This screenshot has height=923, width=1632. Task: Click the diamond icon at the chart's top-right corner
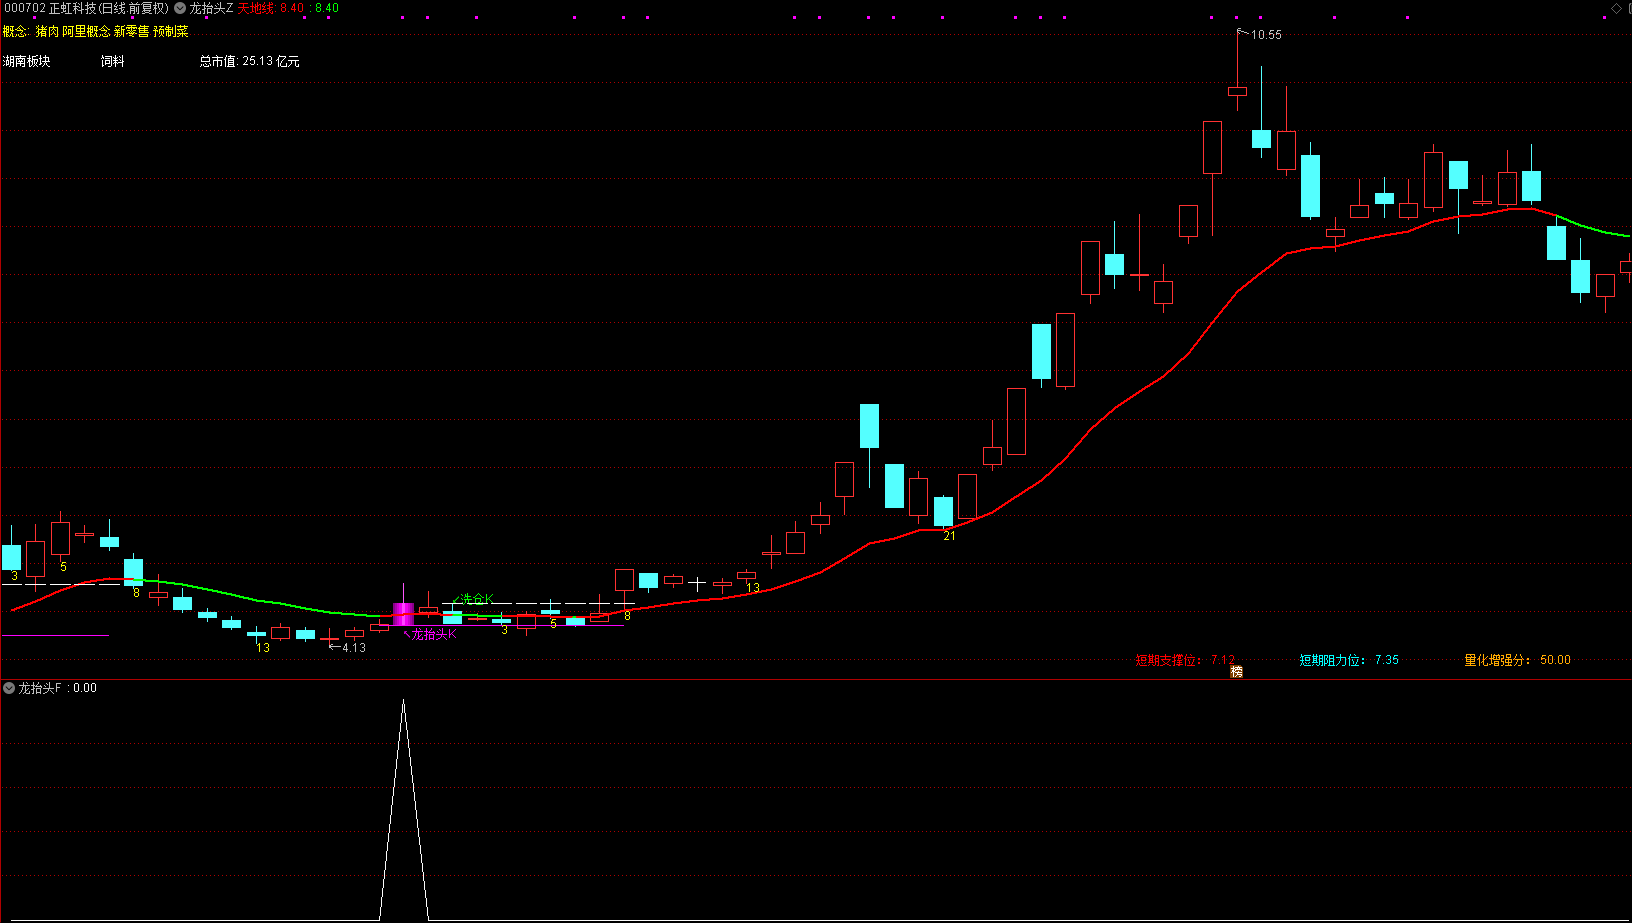tap(1616, 8)
